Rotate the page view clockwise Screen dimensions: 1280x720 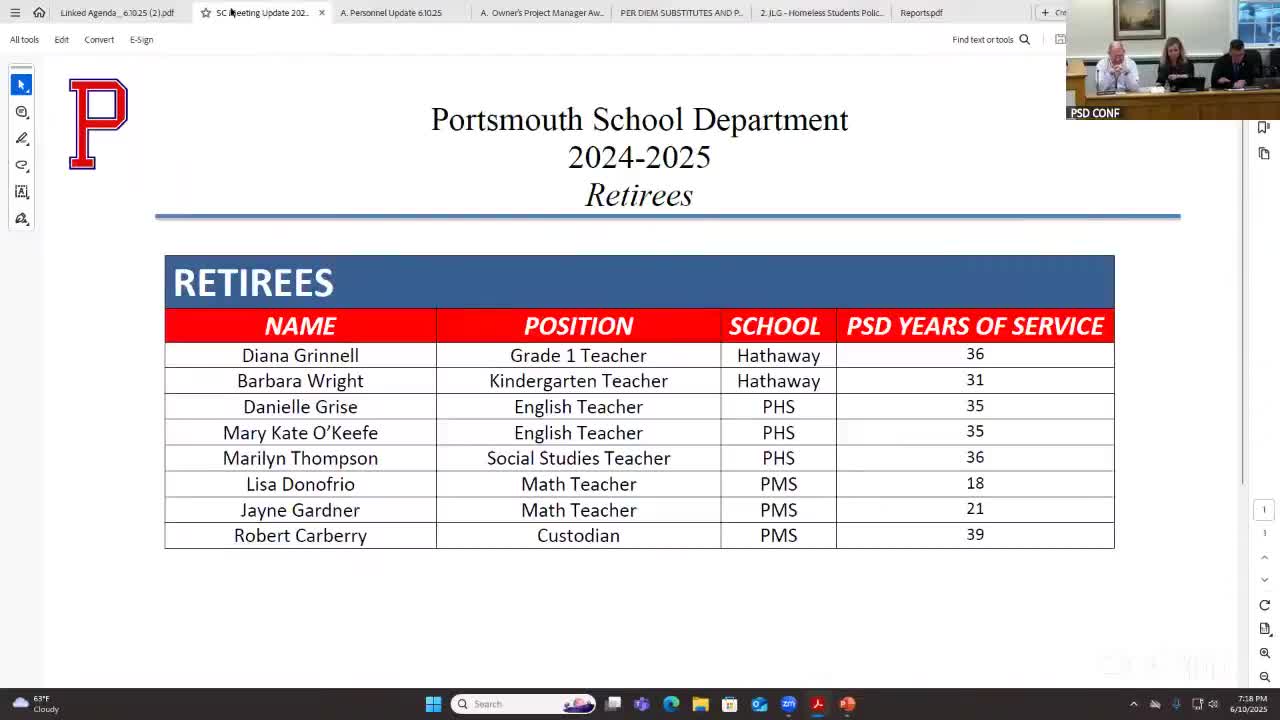[1264, 605]
